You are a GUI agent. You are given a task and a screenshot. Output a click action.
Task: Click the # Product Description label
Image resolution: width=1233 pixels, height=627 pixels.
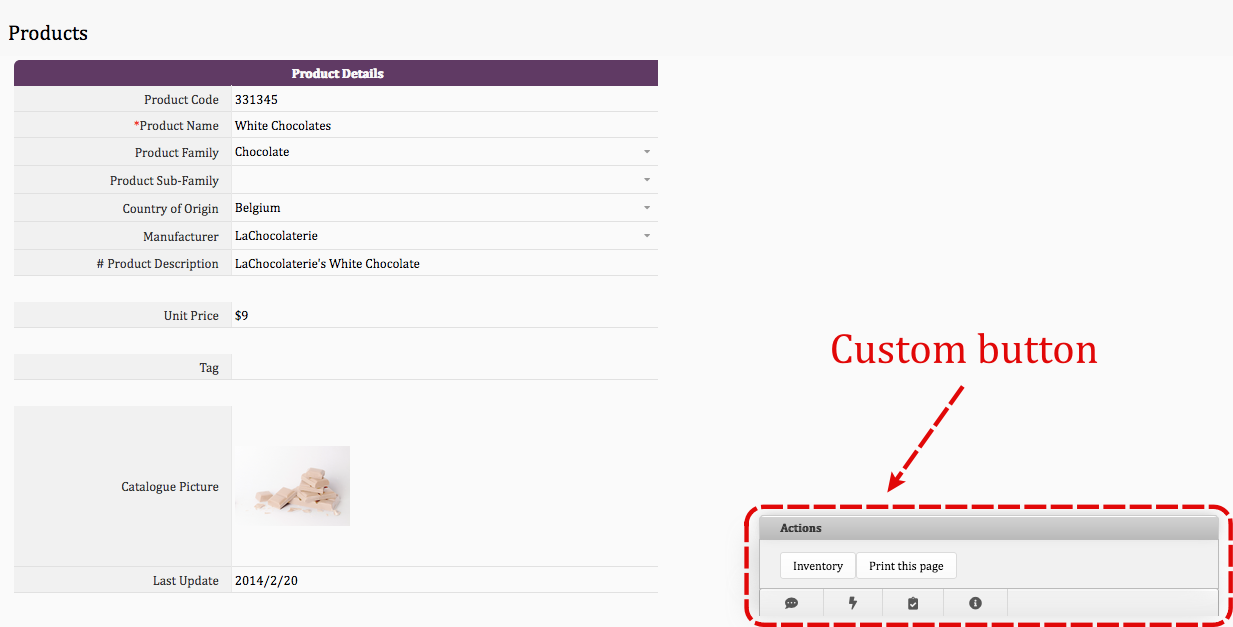tap(158, 264)
